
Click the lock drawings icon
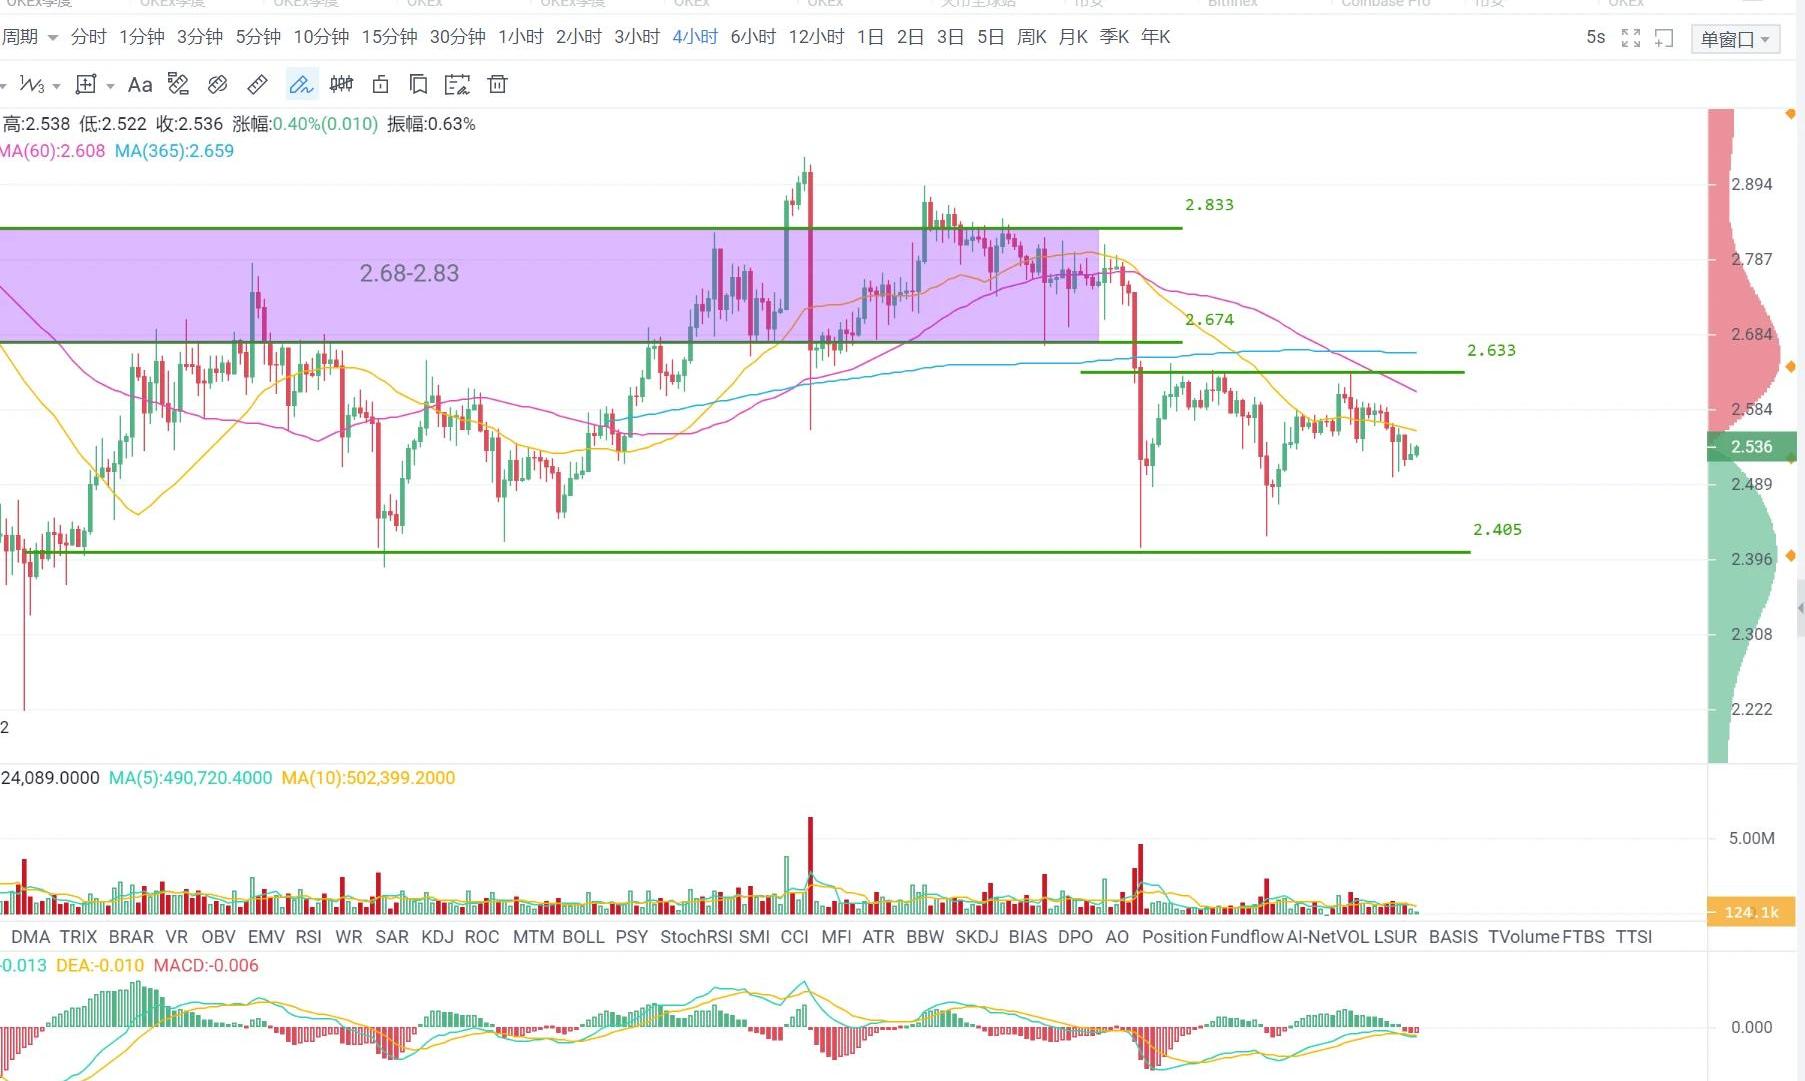[380, 85]
